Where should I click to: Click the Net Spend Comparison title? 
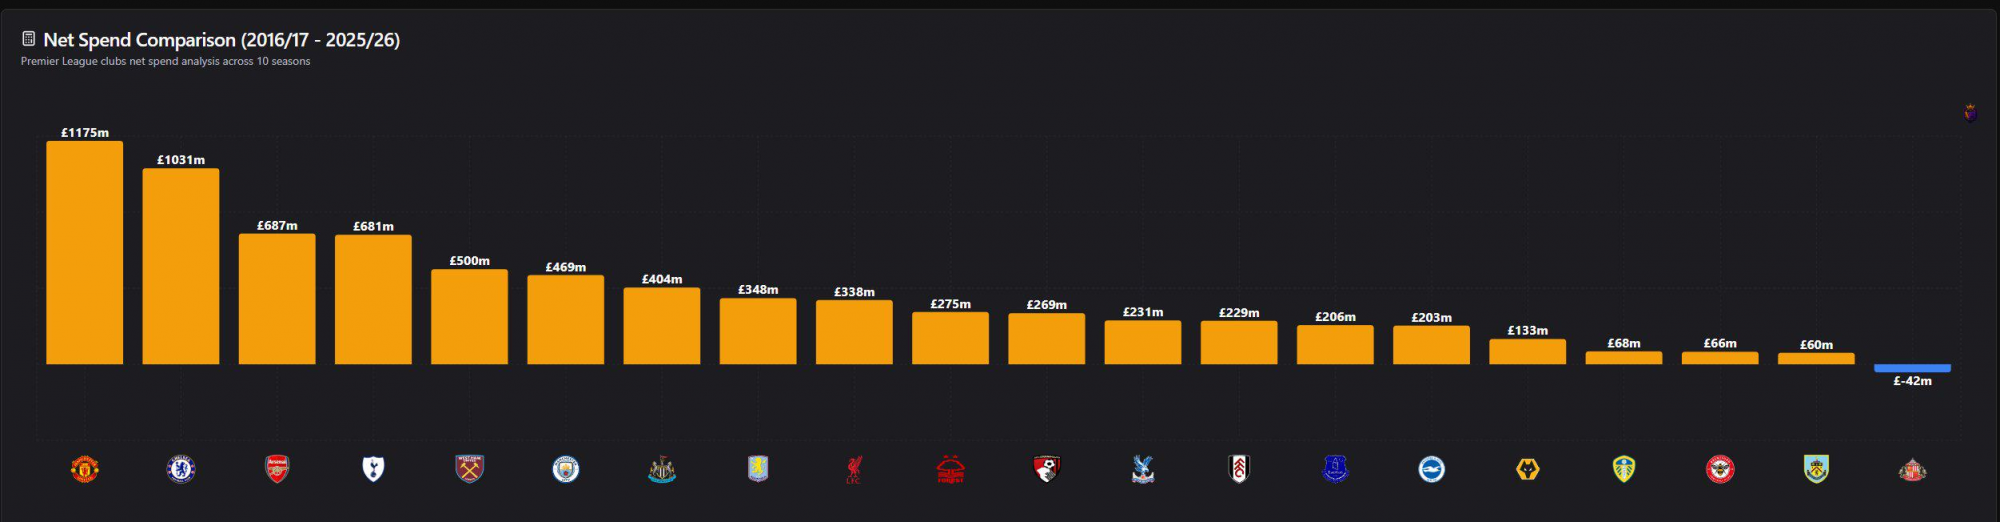[222, 40]
